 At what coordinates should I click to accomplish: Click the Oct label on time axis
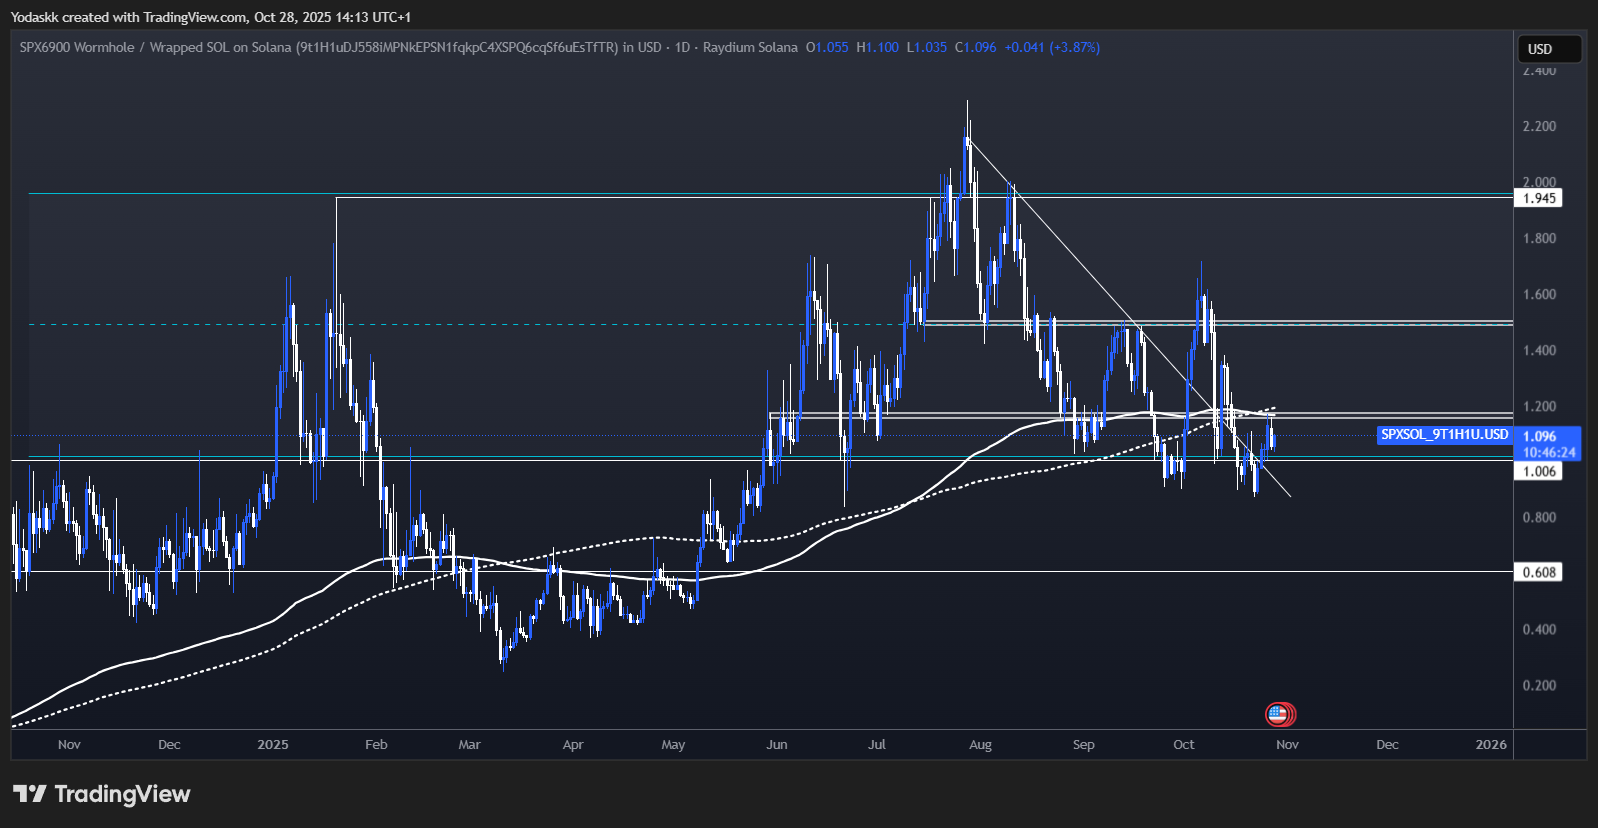(1183, 745)
